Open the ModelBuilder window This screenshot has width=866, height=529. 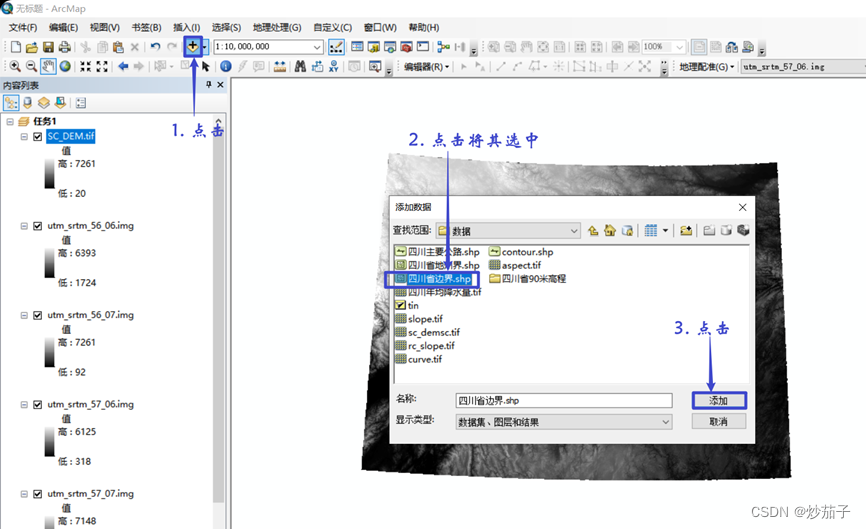tap(443, 47)
